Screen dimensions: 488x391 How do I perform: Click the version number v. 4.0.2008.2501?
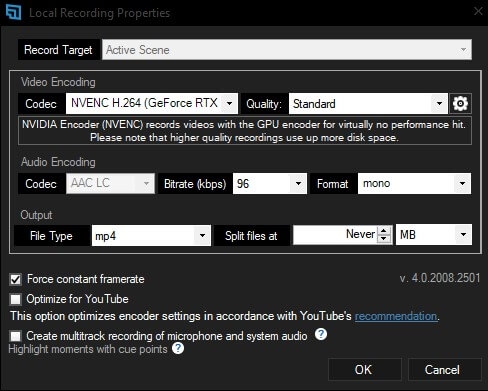click(x=440, y=278)
